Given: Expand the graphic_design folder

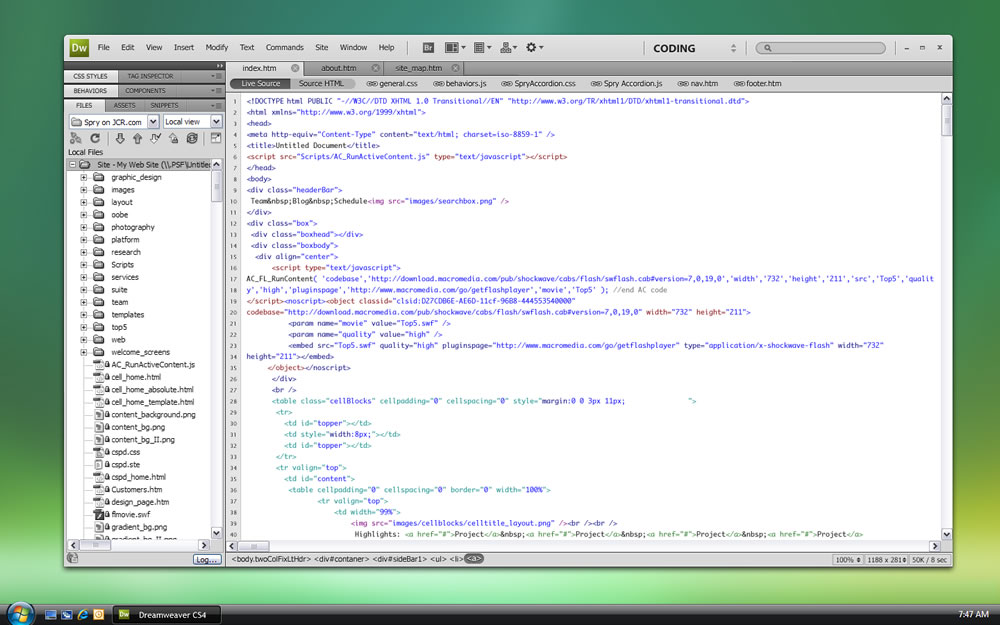Looking at the screenshot, I should click(x=84, y=177).
